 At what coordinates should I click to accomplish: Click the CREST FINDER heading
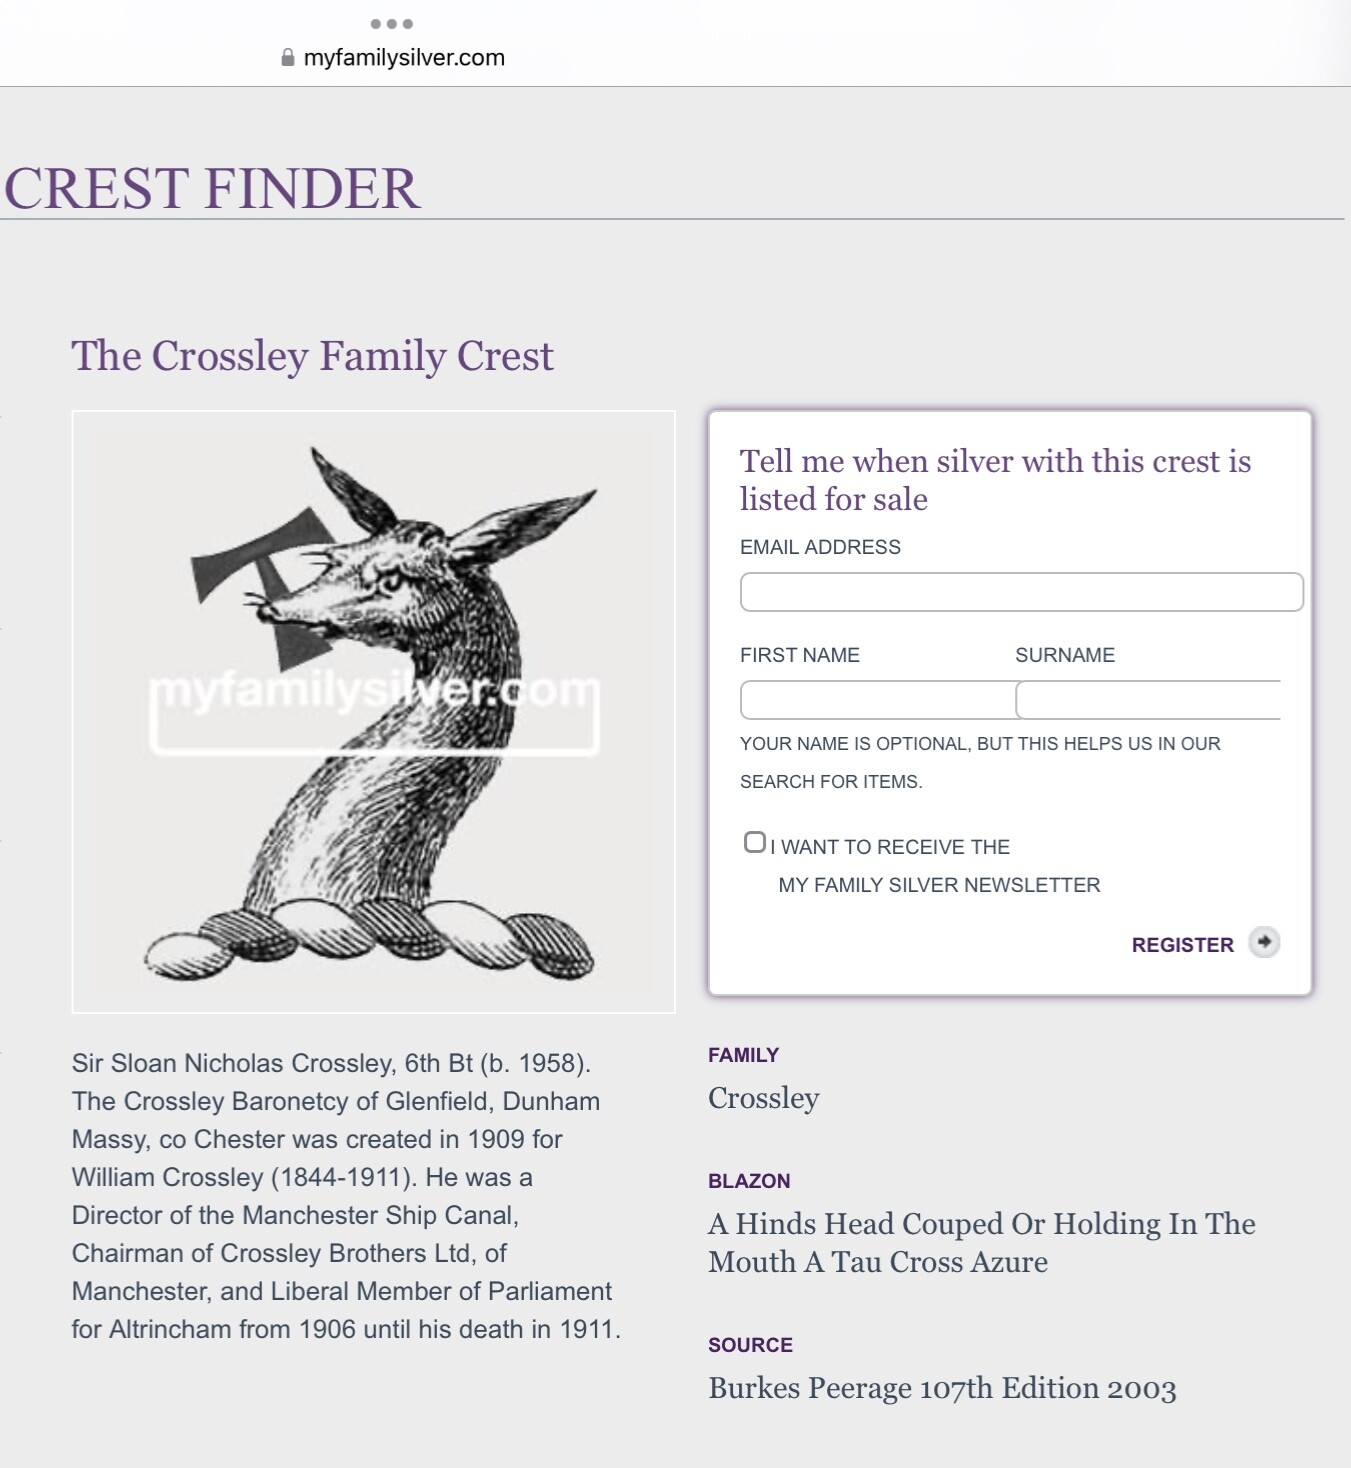click(211, 188)
